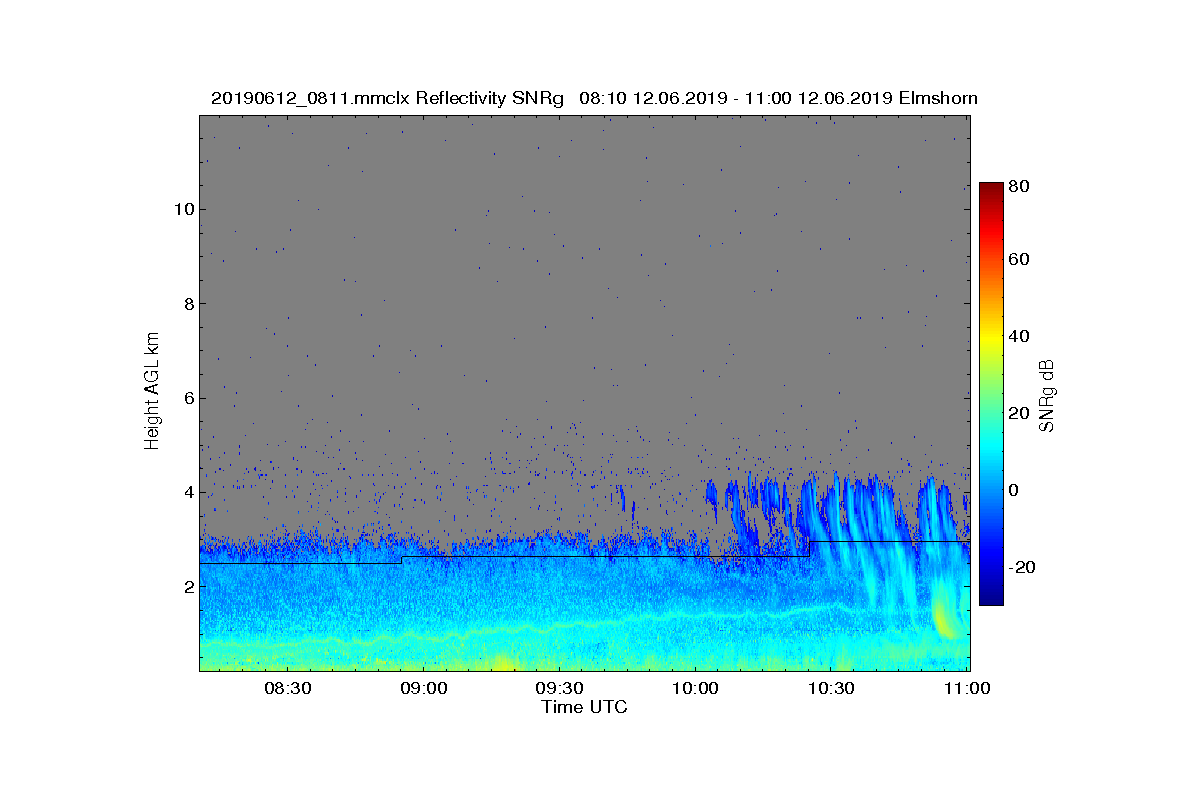Viewport: 1200px width, 800px height.
Task: Click the height tick label 6
Action: tap(187, 398)
